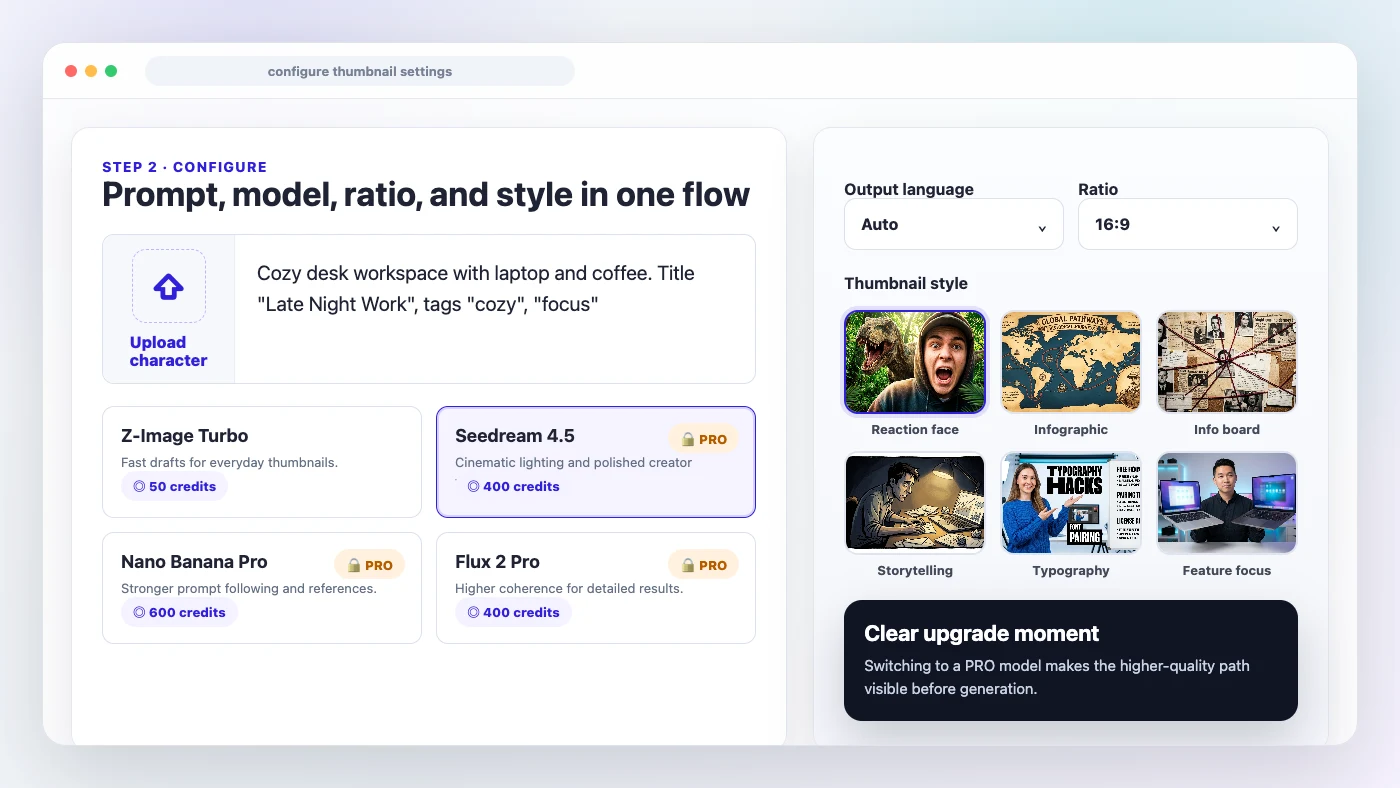Click the Clear upgrade moment banner
The height and width of the screenshot is (788, 1400).
[x=1071, y=660]
